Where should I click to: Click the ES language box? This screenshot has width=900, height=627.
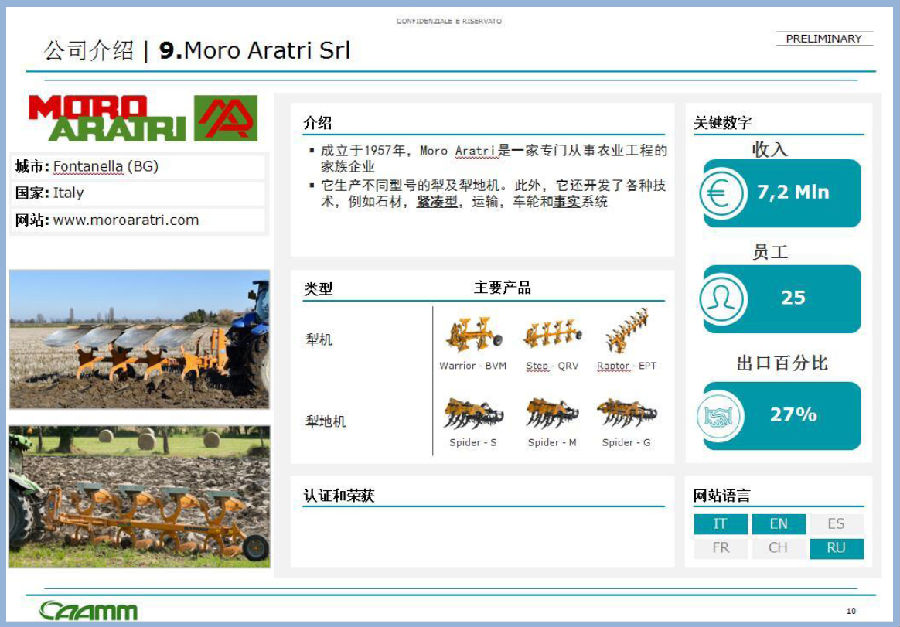pos(836,524)
